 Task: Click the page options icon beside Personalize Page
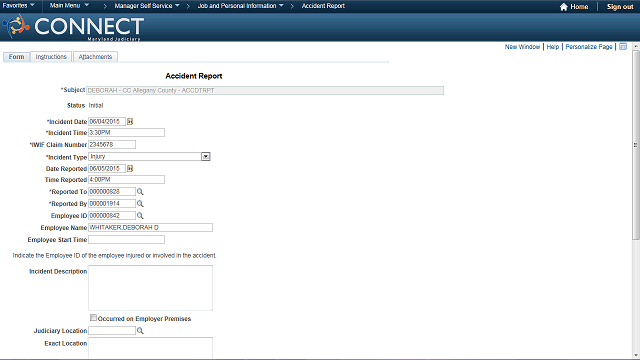coord(623,47)
